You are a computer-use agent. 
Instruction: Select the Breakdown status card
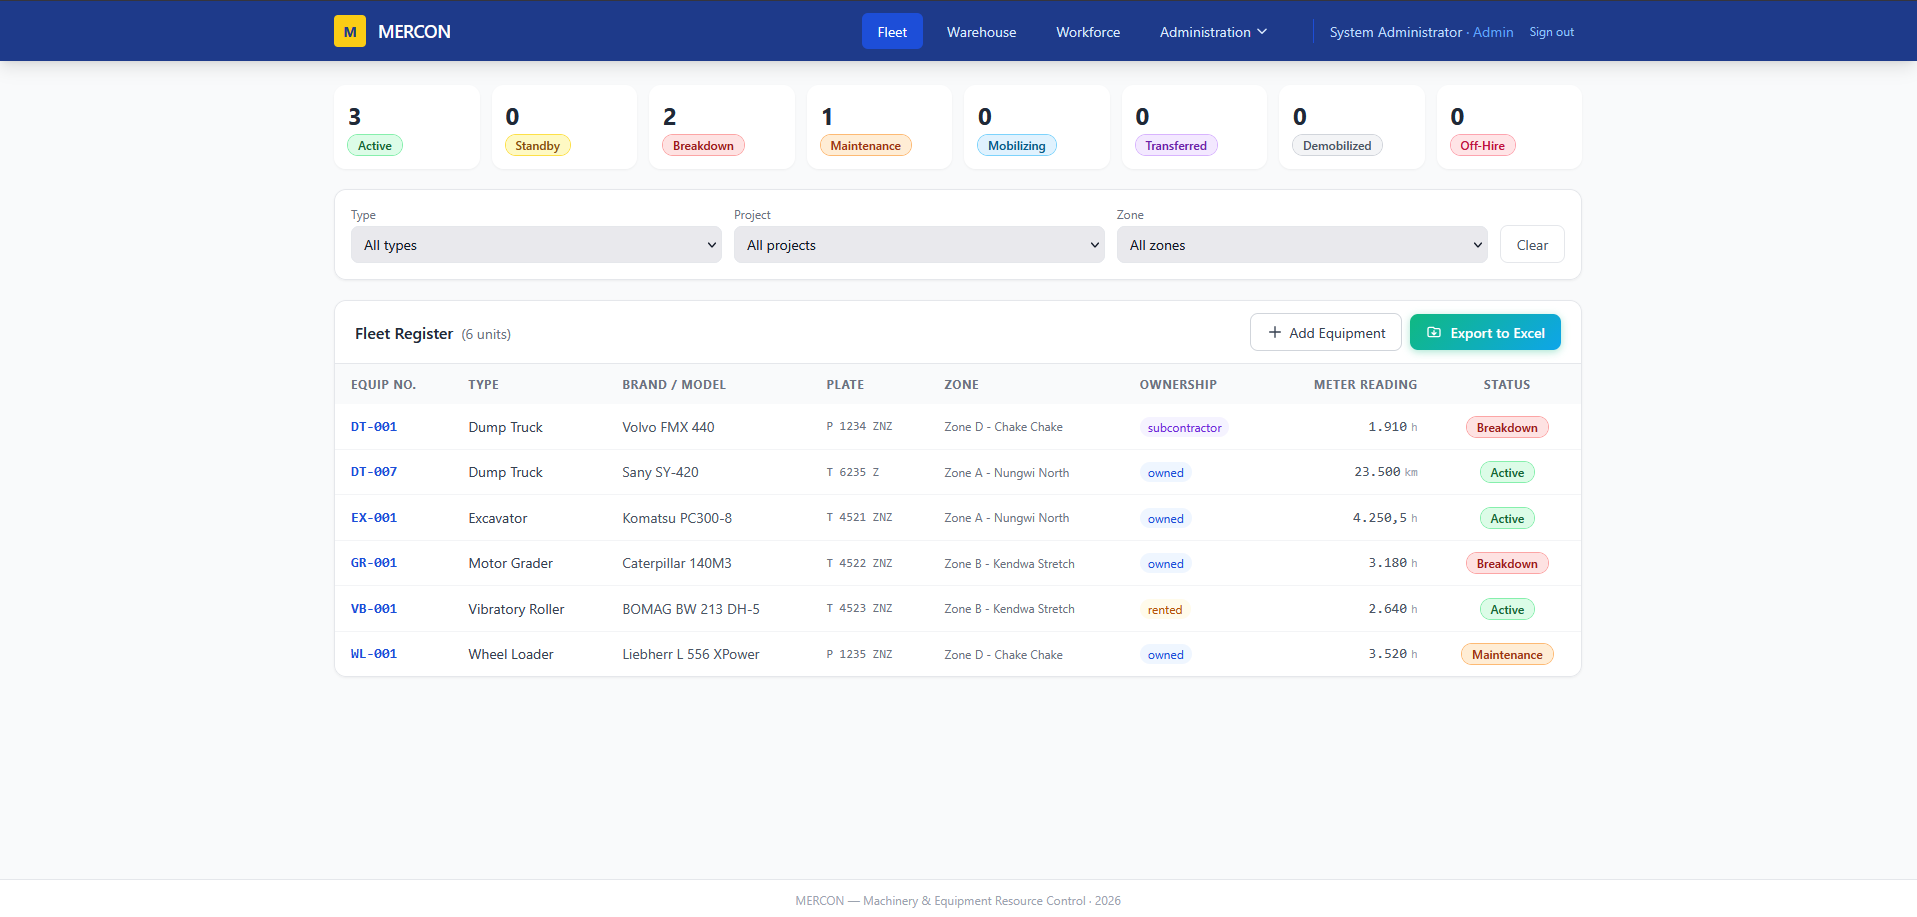click(x=722, y=127)
